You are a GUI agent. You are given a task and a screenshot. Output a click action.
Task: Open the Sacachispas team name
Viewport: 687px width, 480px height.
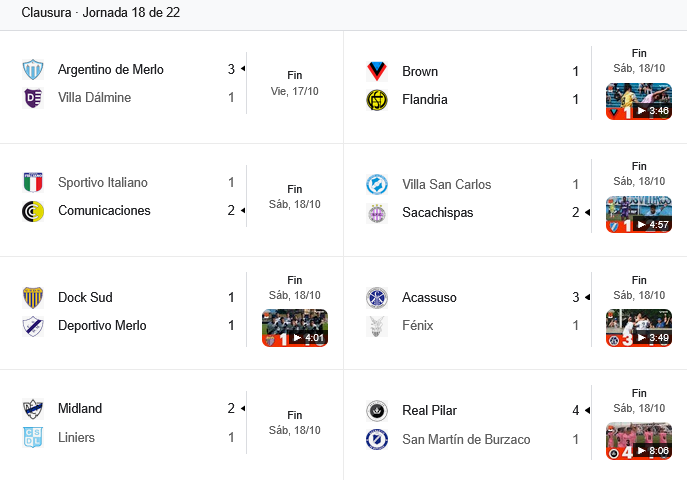(x=438, y=213)
